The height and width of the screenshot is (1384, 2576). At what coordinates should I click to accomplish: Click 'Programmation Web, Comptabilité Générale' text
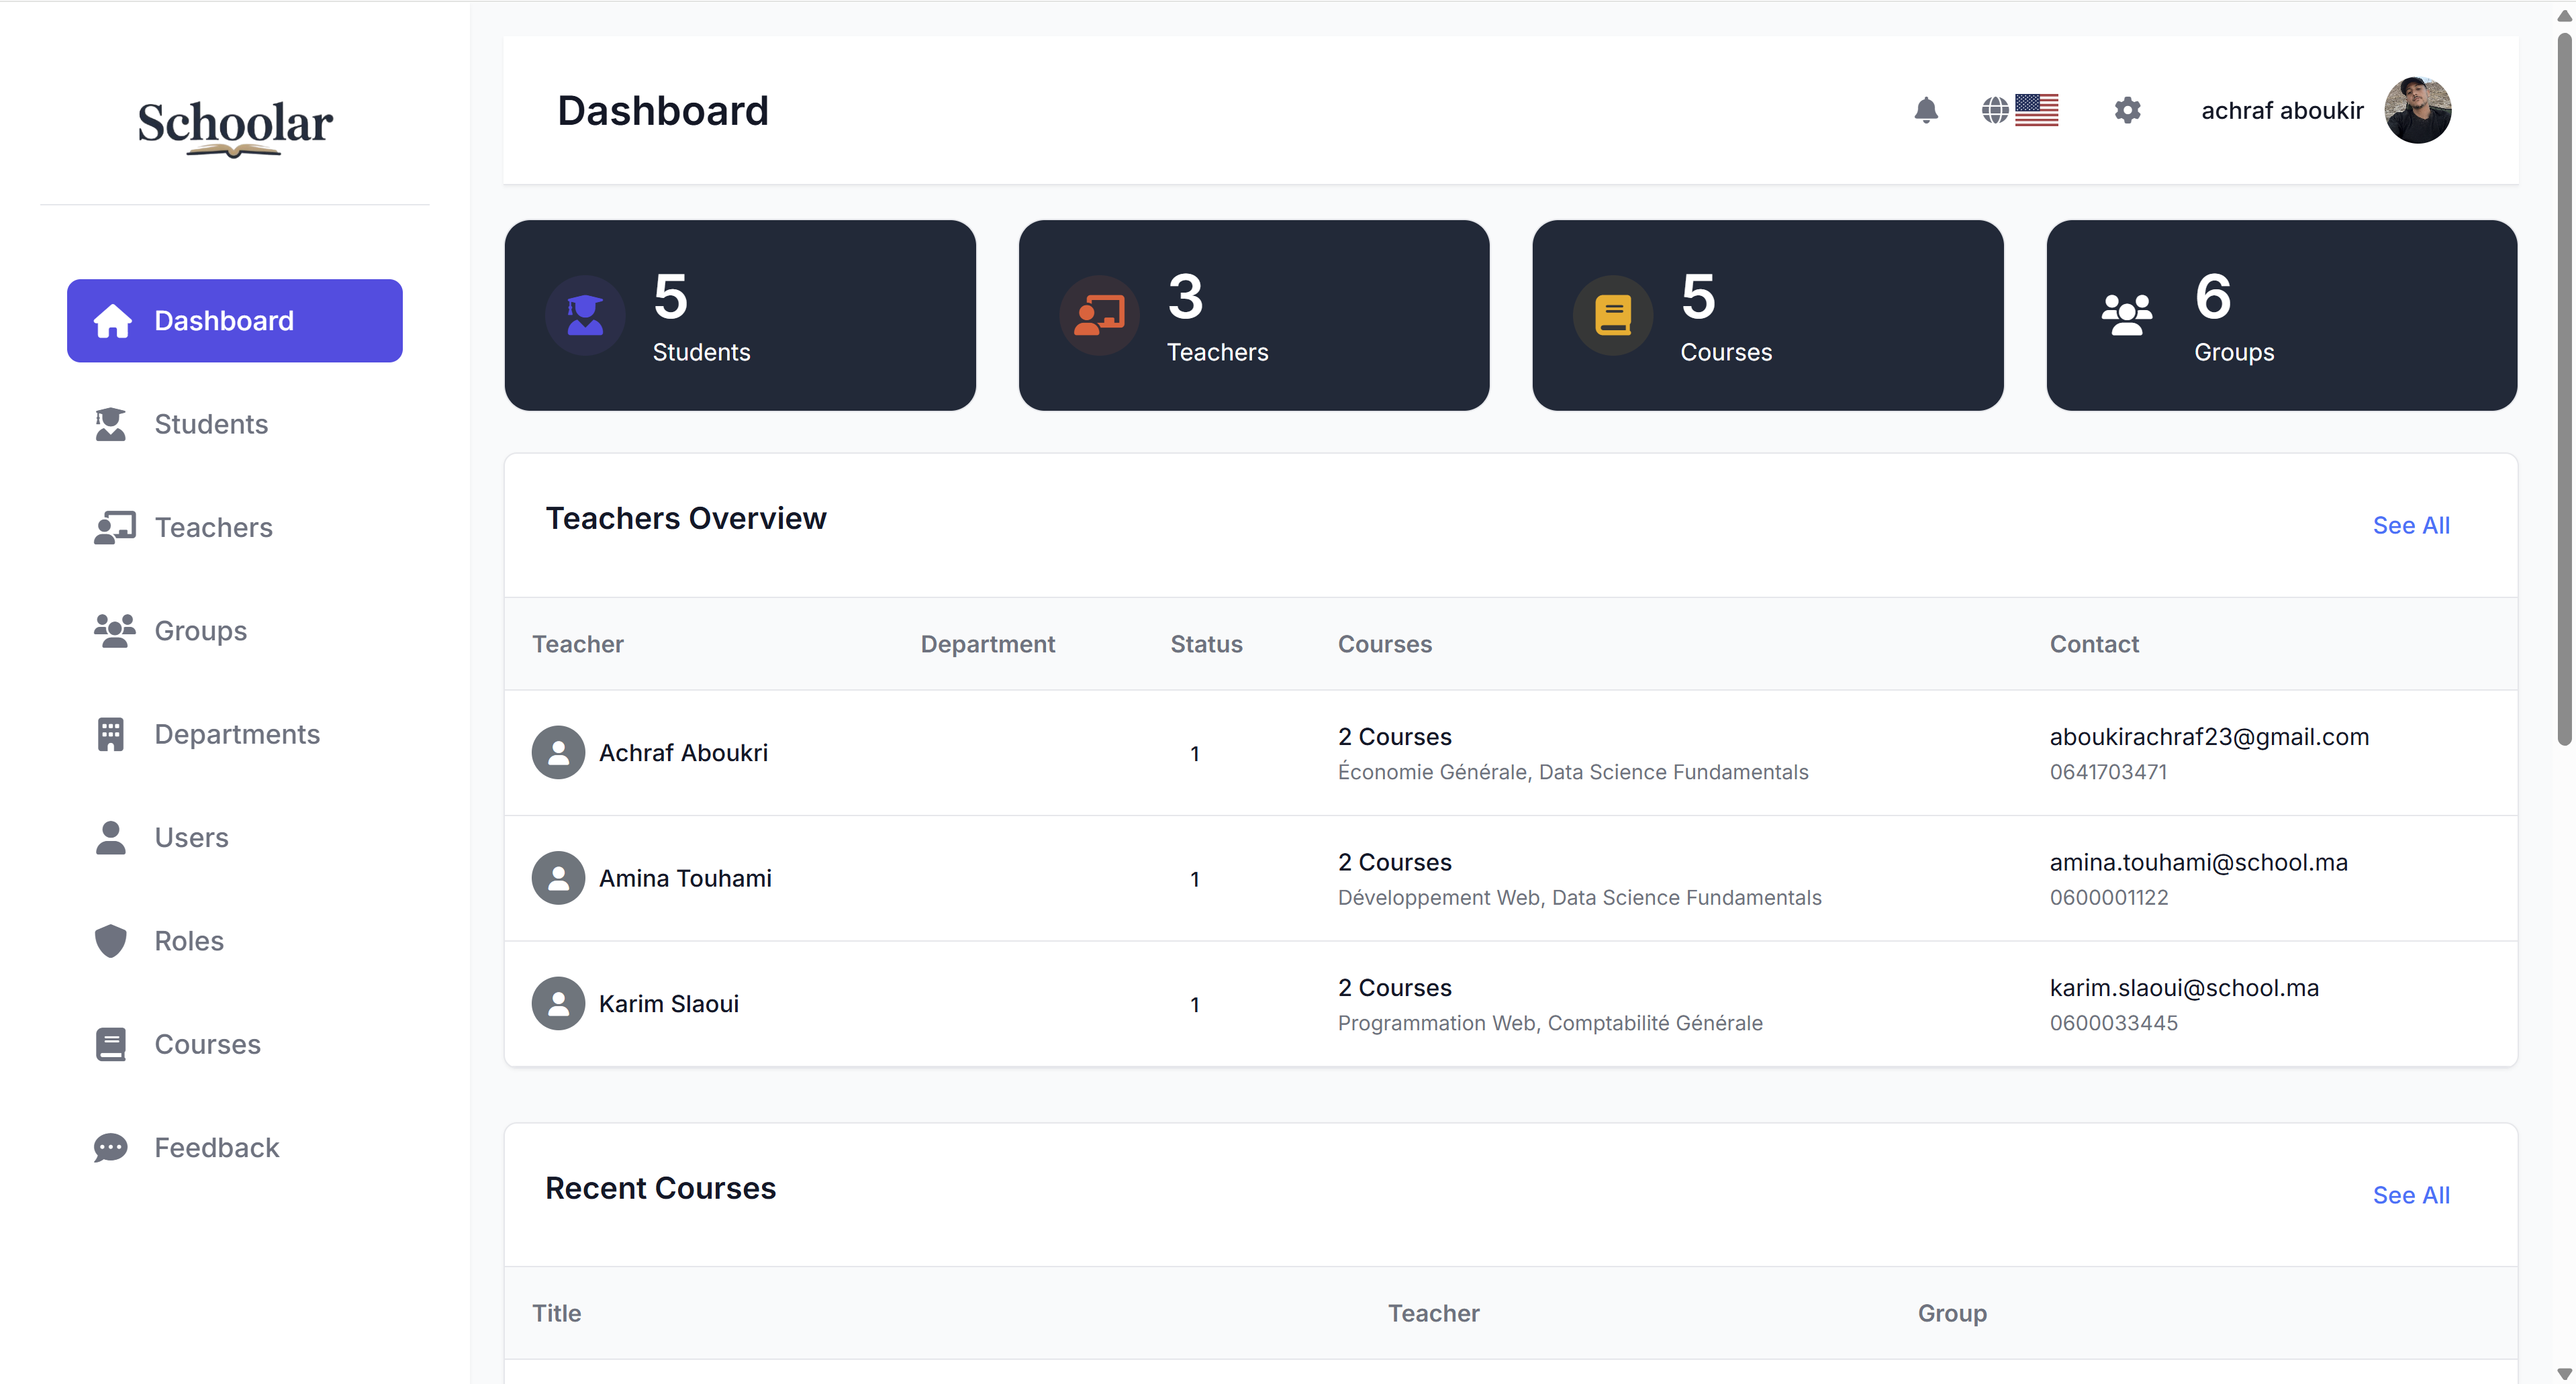pos(1550,1023)
